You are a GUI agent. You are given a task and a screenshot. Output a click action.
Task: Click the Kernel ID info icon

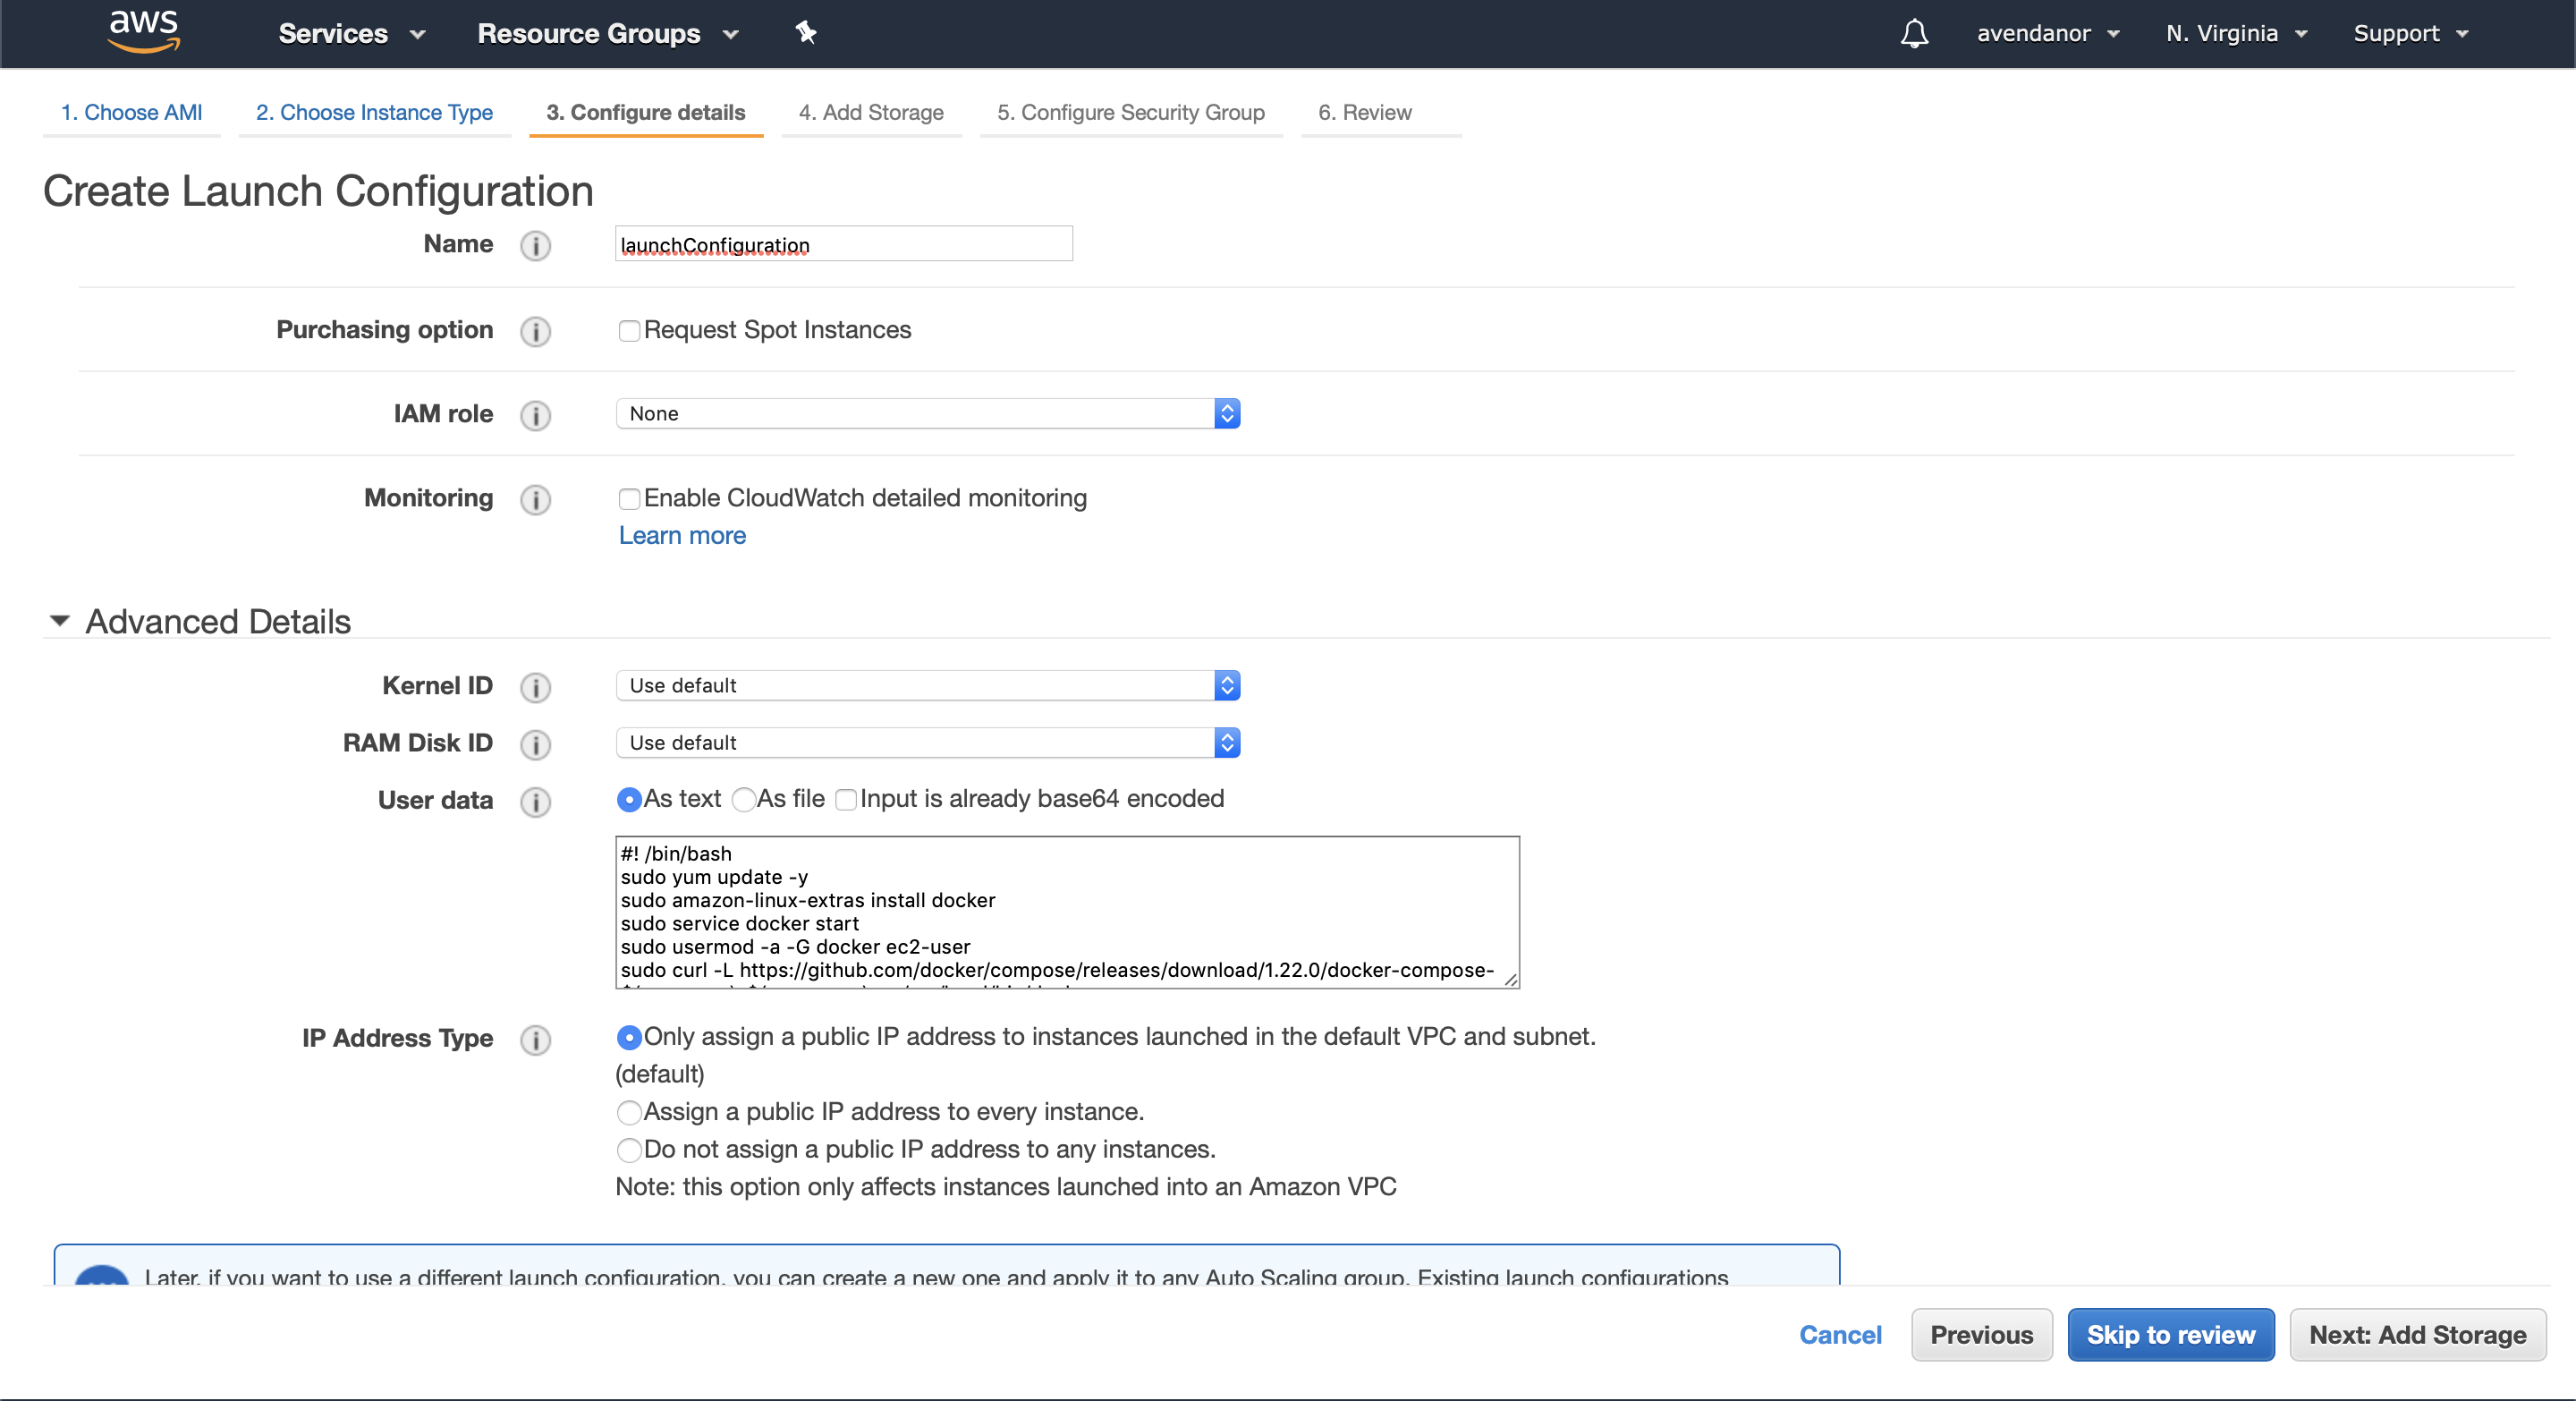[535, 687]
